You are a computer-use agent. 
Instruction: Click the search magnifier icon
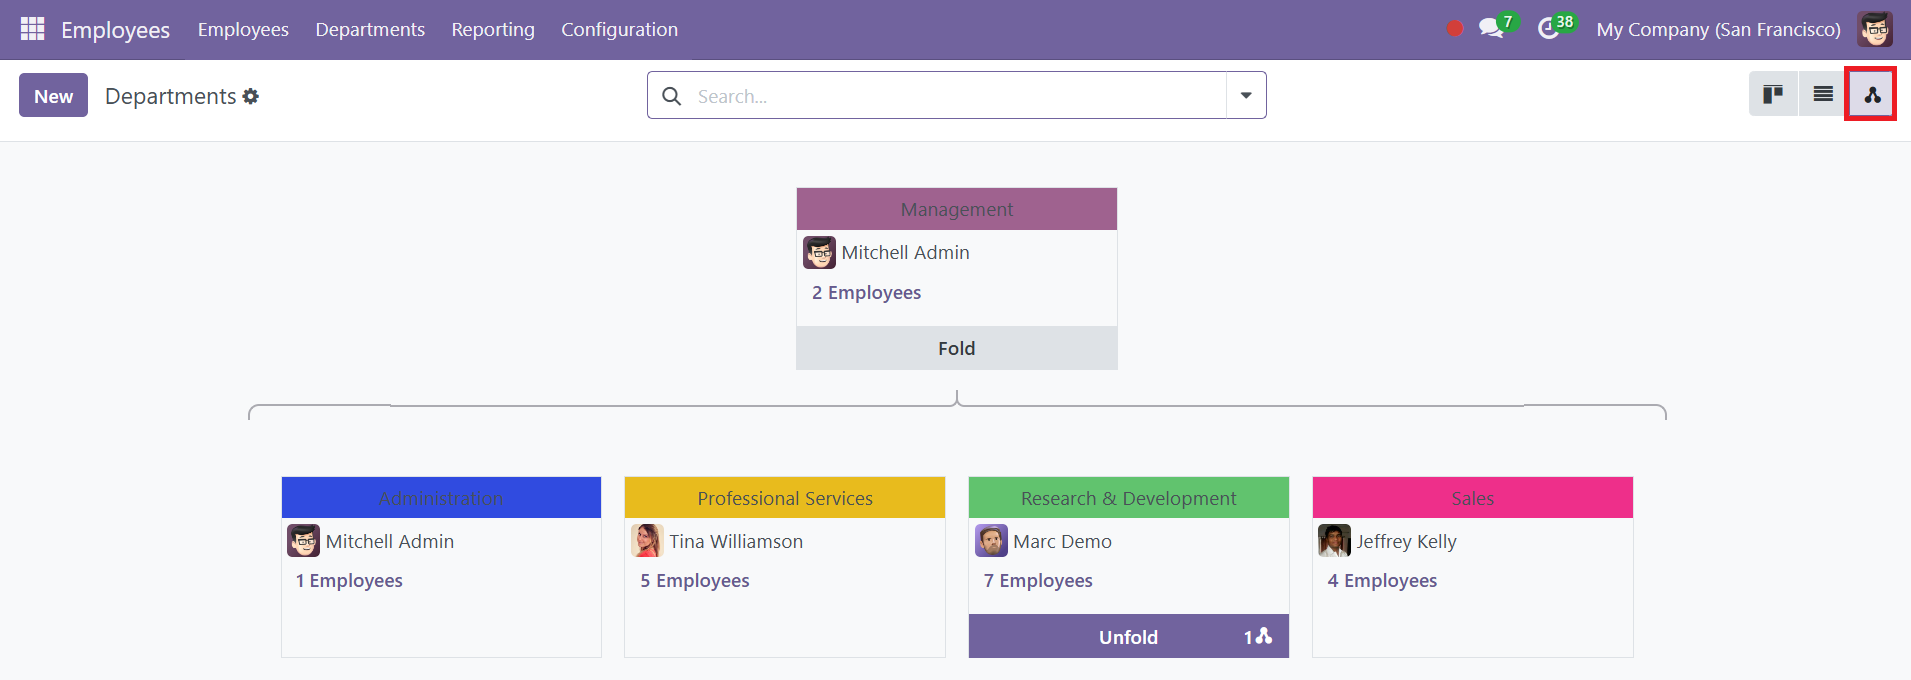[x=672, y=96]
